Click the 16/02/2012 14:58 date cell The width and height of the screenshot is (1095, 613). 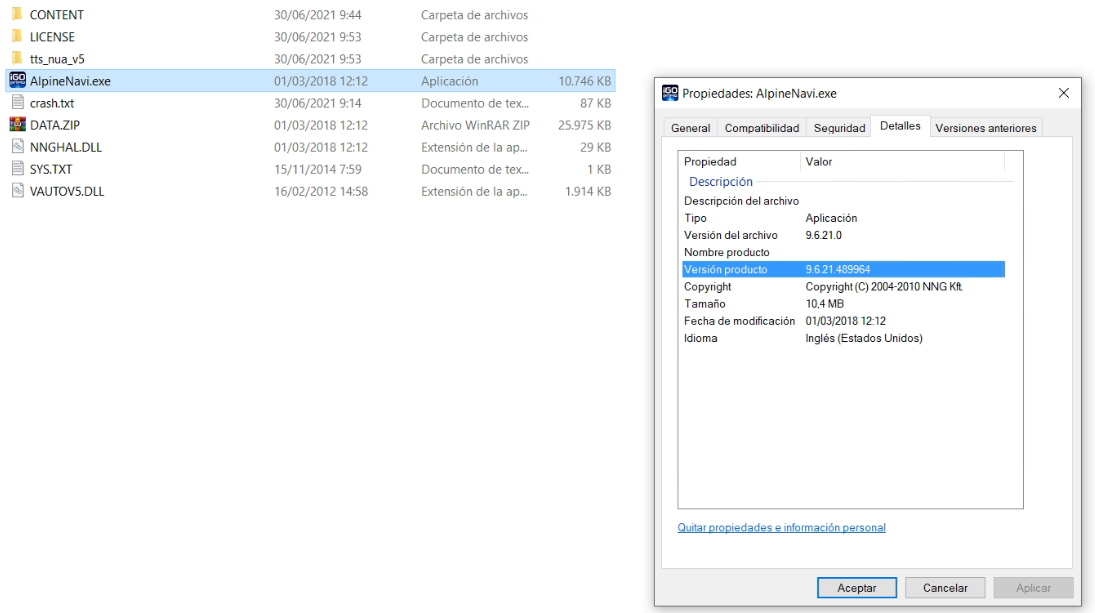[321, 191]
